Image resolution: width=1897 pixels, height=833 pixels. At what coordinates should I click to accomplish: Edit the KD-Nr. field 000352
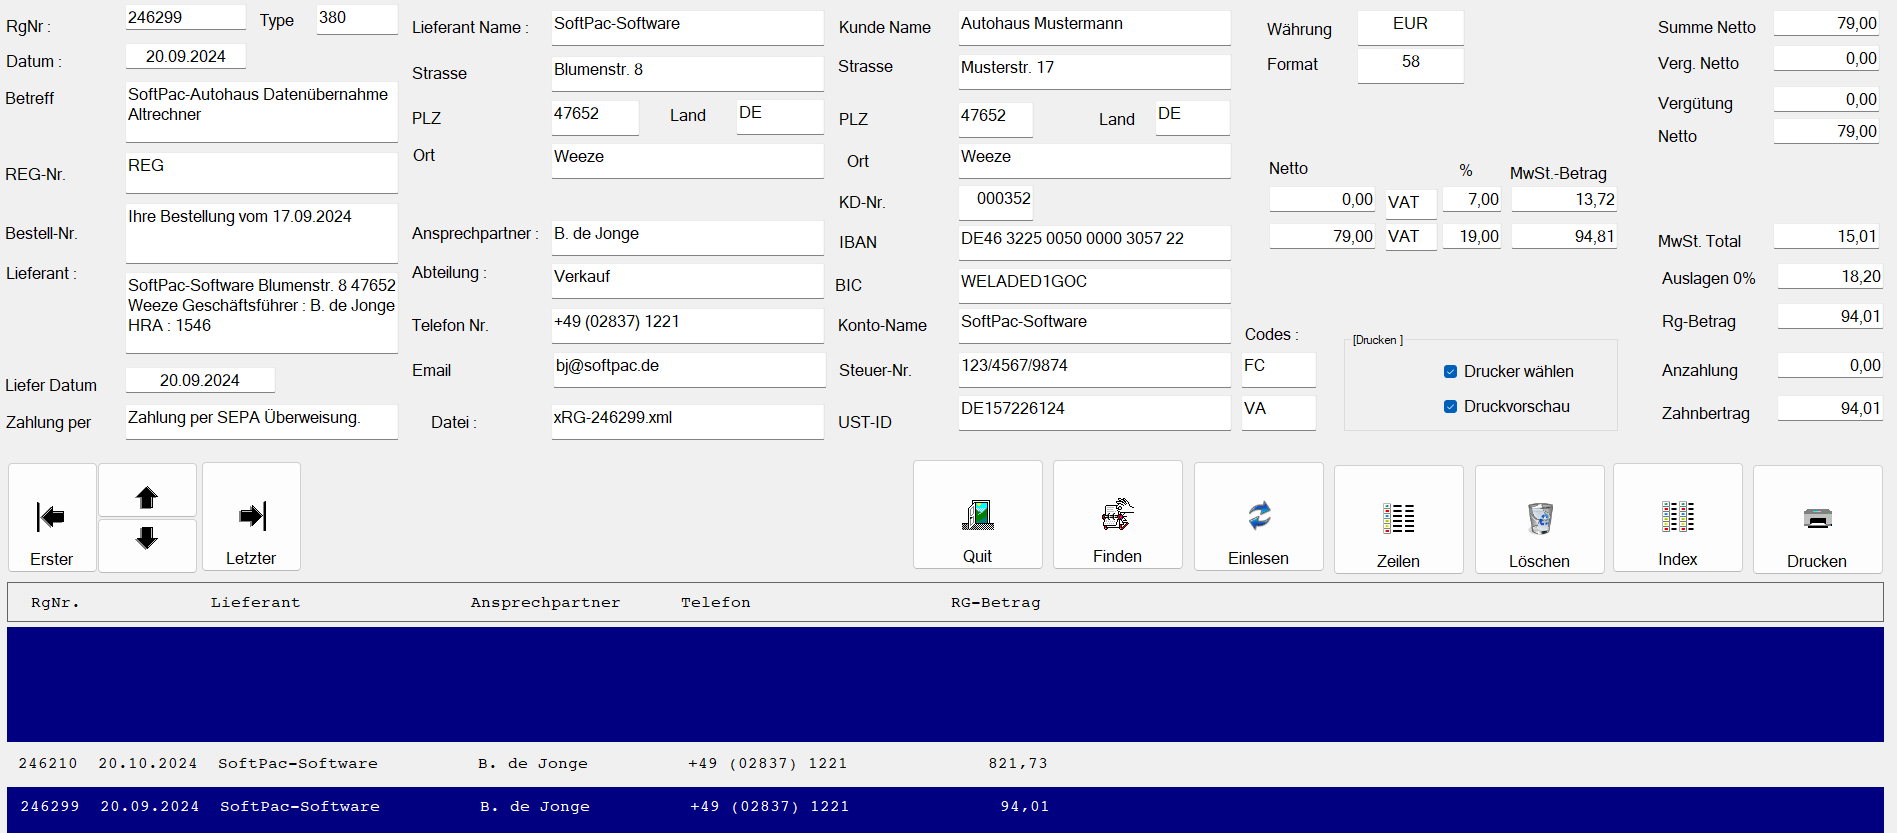click(996, 203)
